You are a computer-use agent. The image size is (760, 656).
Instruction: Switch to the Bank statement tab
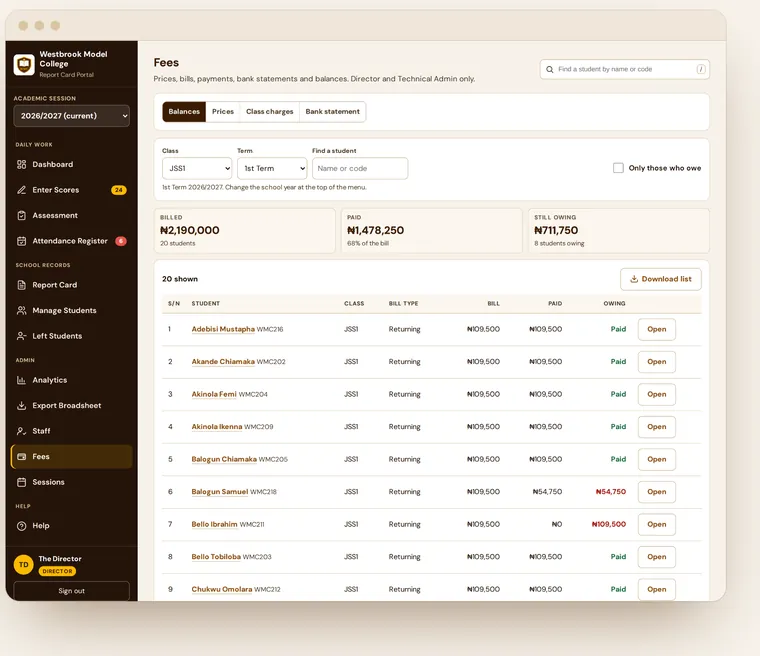coord(332,112)
